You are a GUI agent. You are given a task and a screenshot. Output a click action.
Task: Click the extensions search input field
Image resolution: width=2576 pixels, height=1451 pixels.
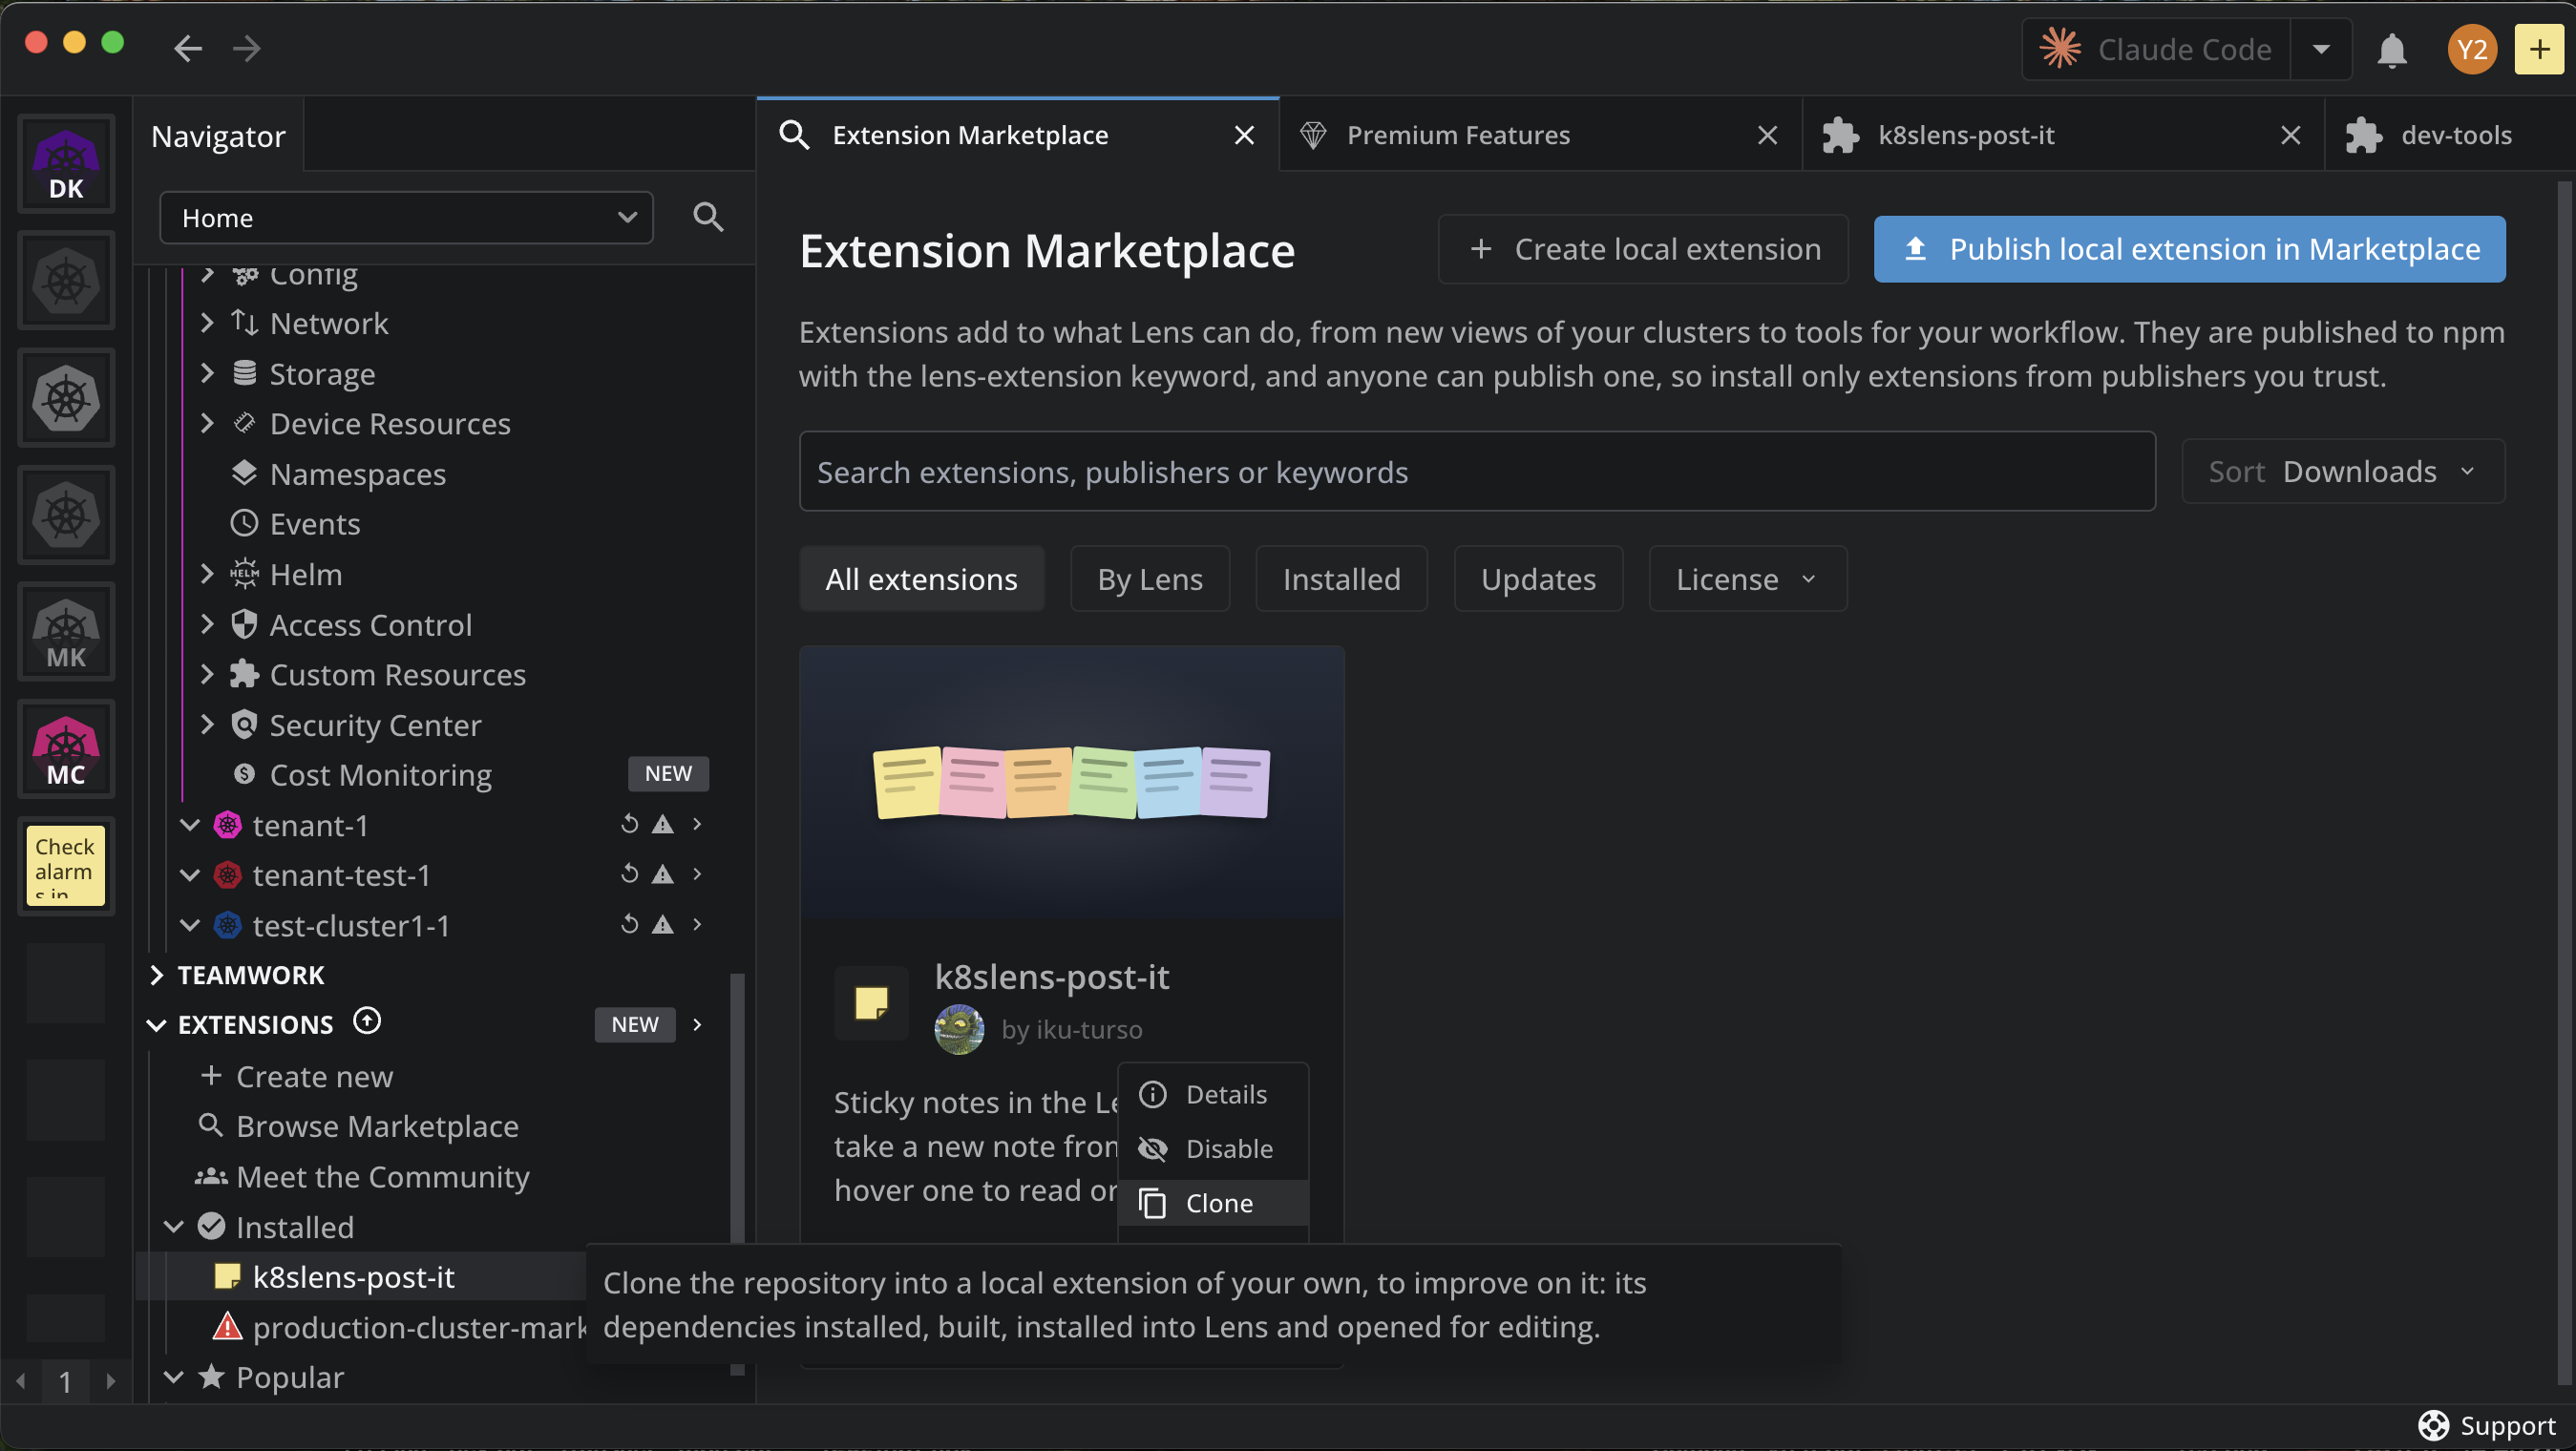pyautogui.click(x=1477, y=471)
